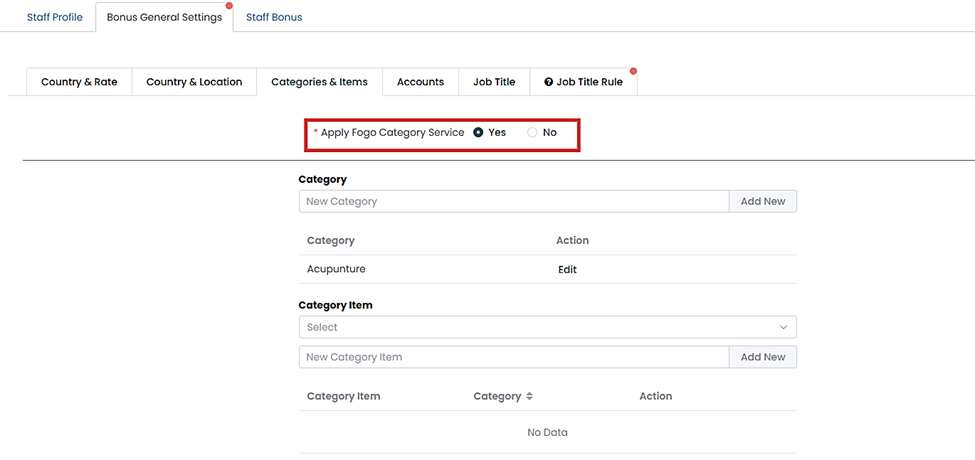Click Add New beside the New Category Item field
Image resolution: width=975 pixels, height=460 pixels.
tap(762, 357)
